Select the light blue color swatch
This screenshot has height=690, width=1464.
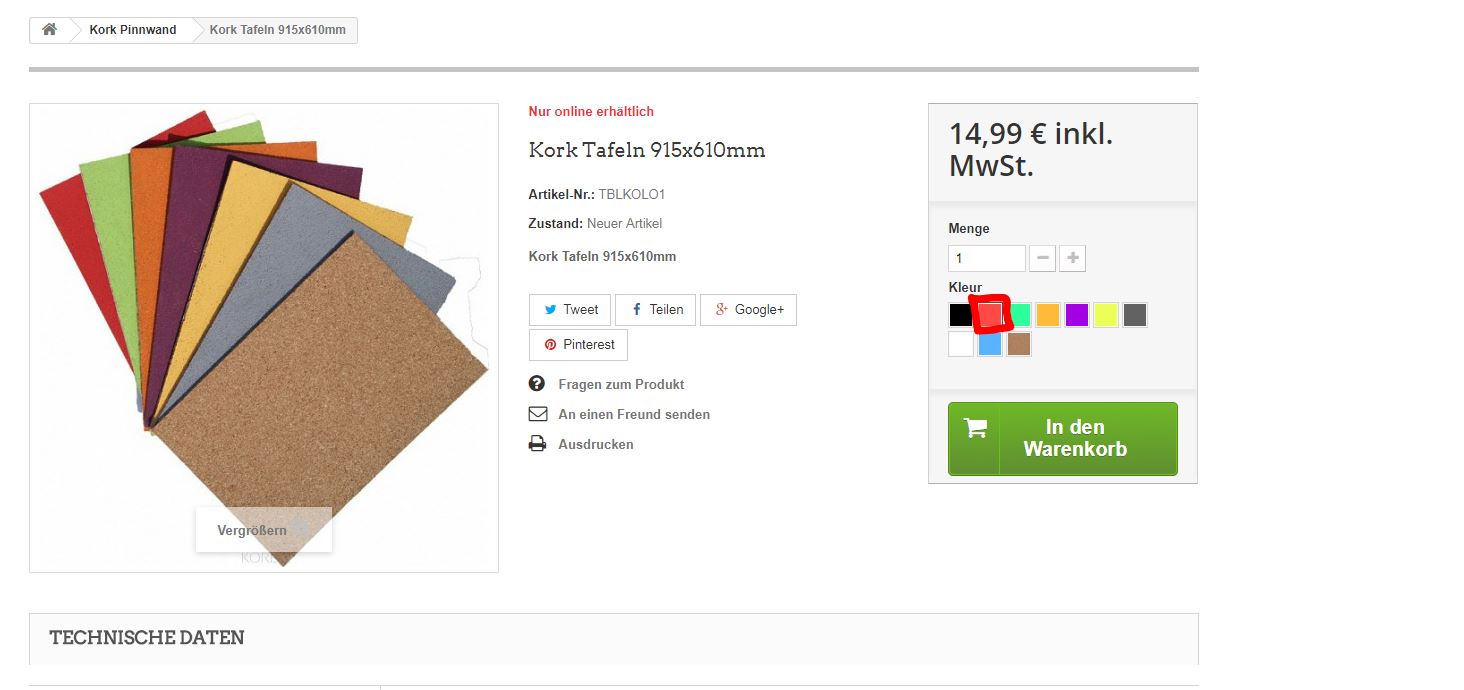tap(990, 345)
